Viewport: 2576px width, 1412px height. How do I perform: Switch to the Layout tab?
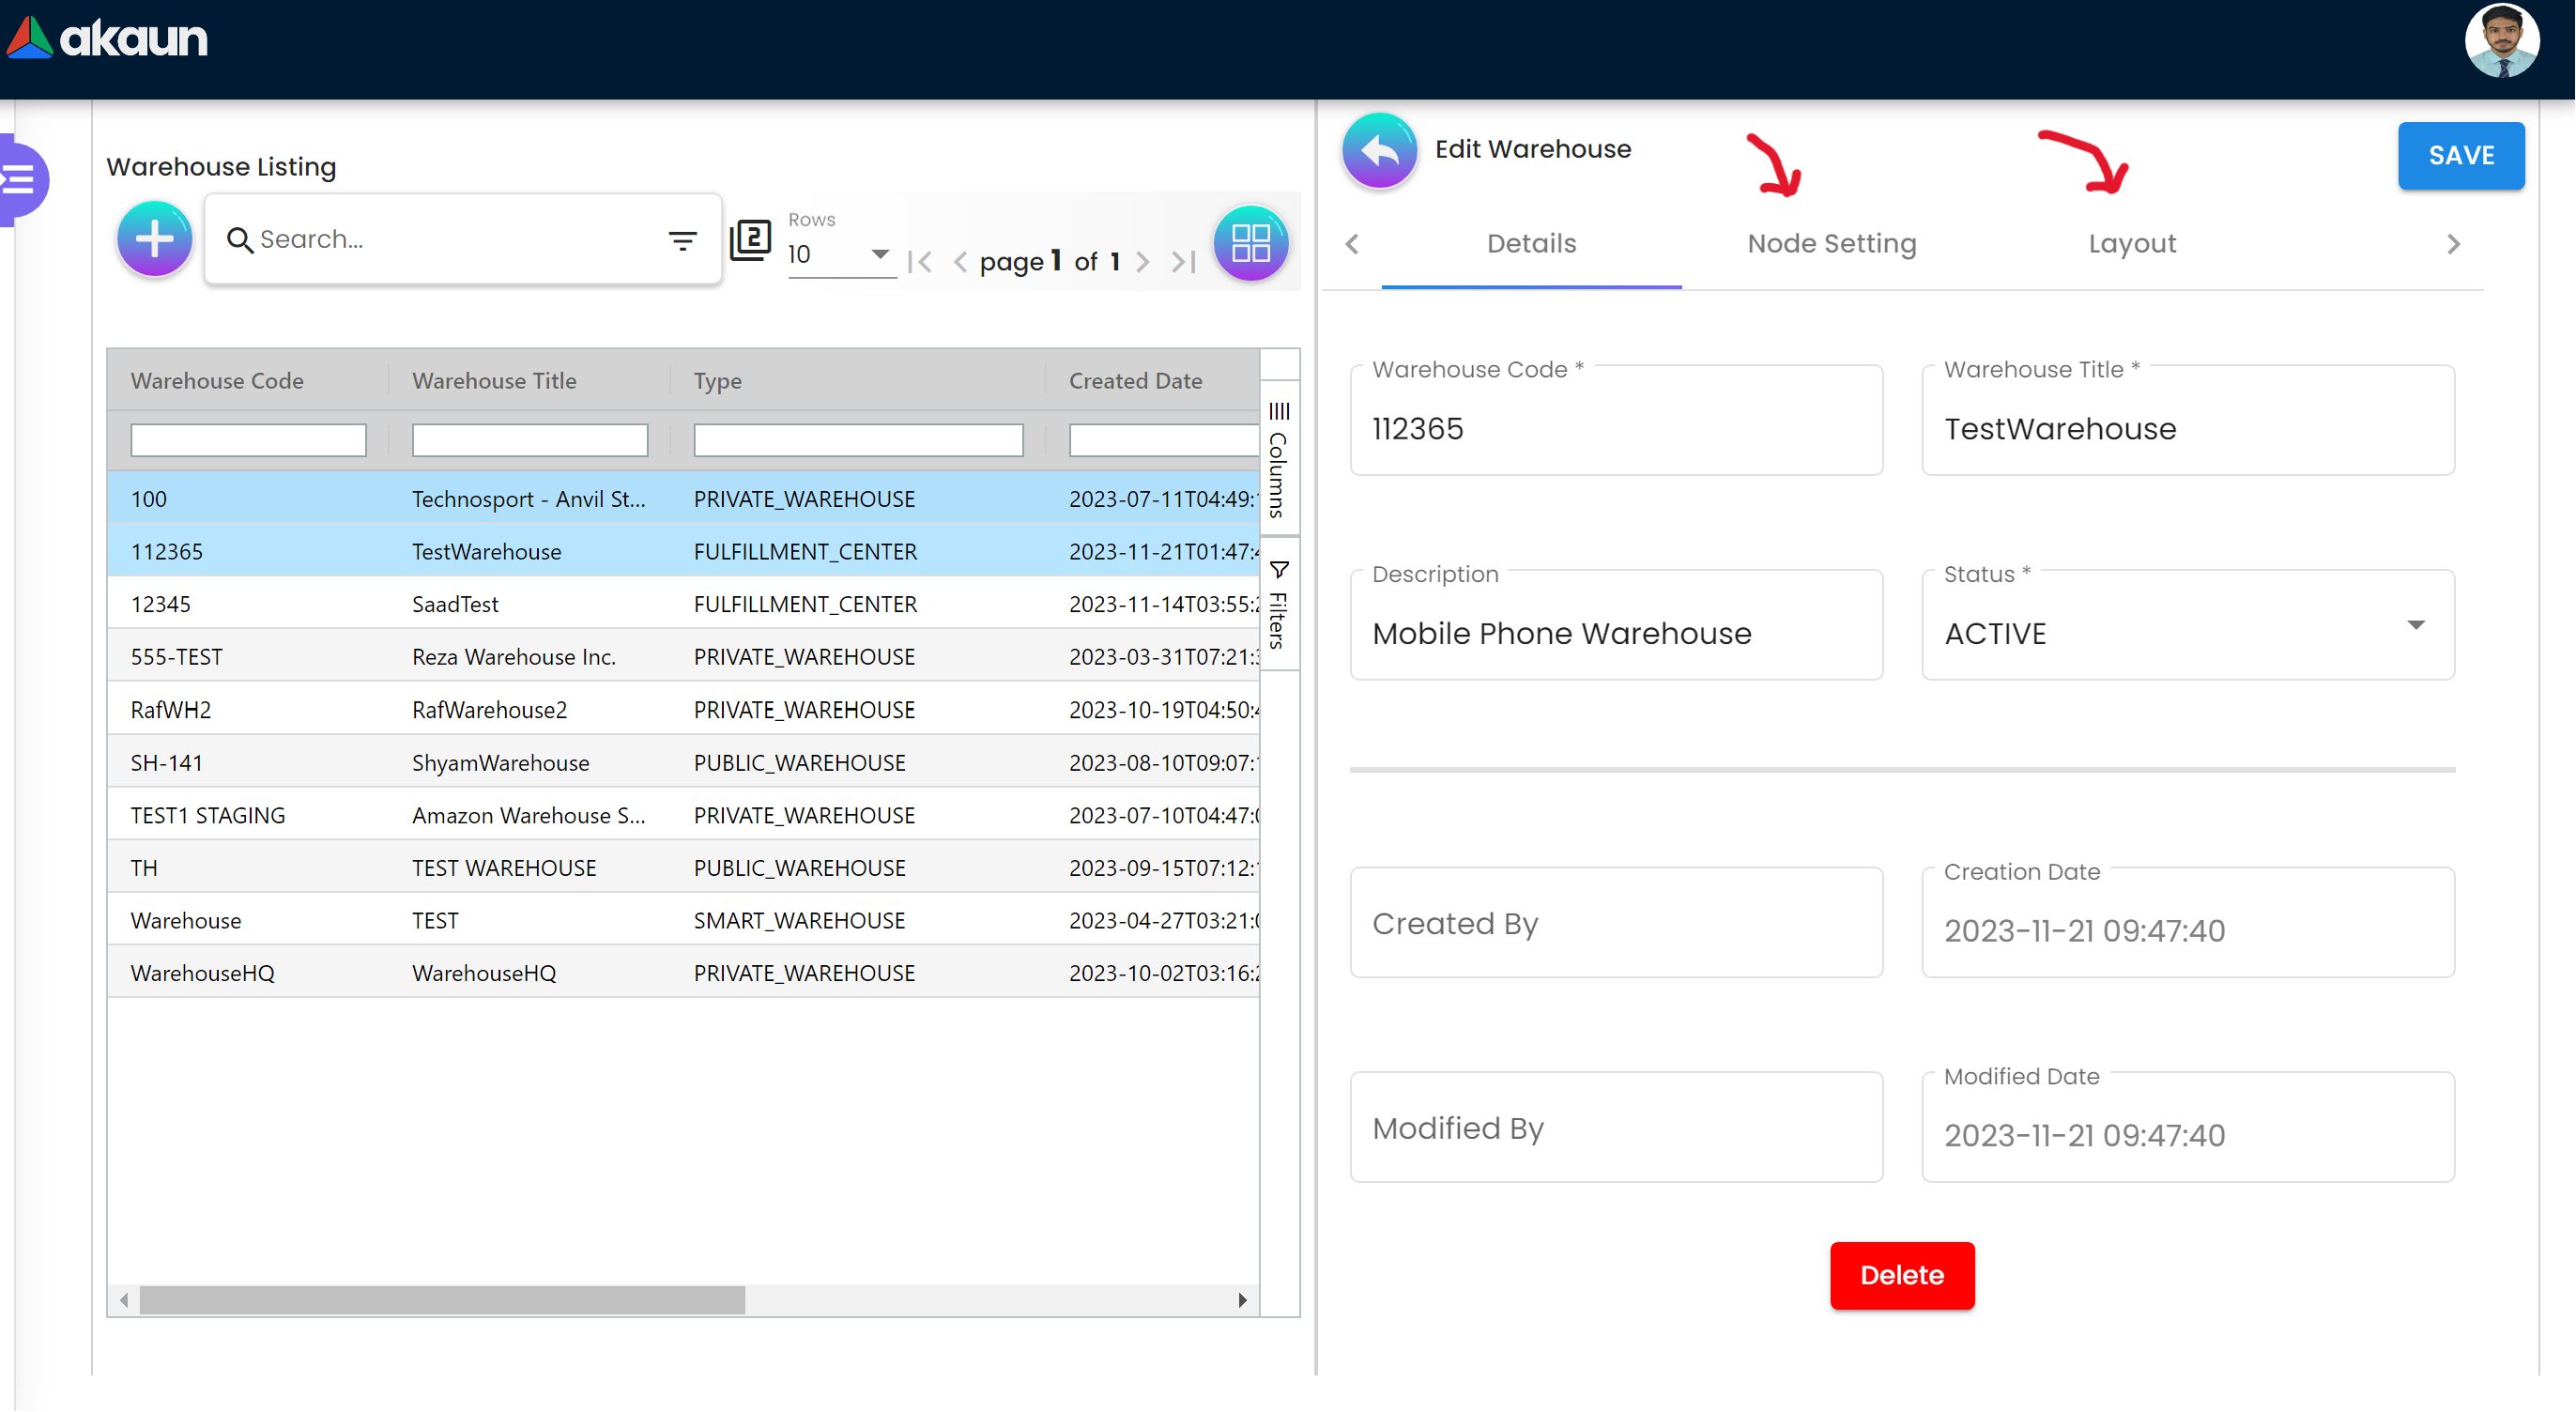pos(2131,244)
